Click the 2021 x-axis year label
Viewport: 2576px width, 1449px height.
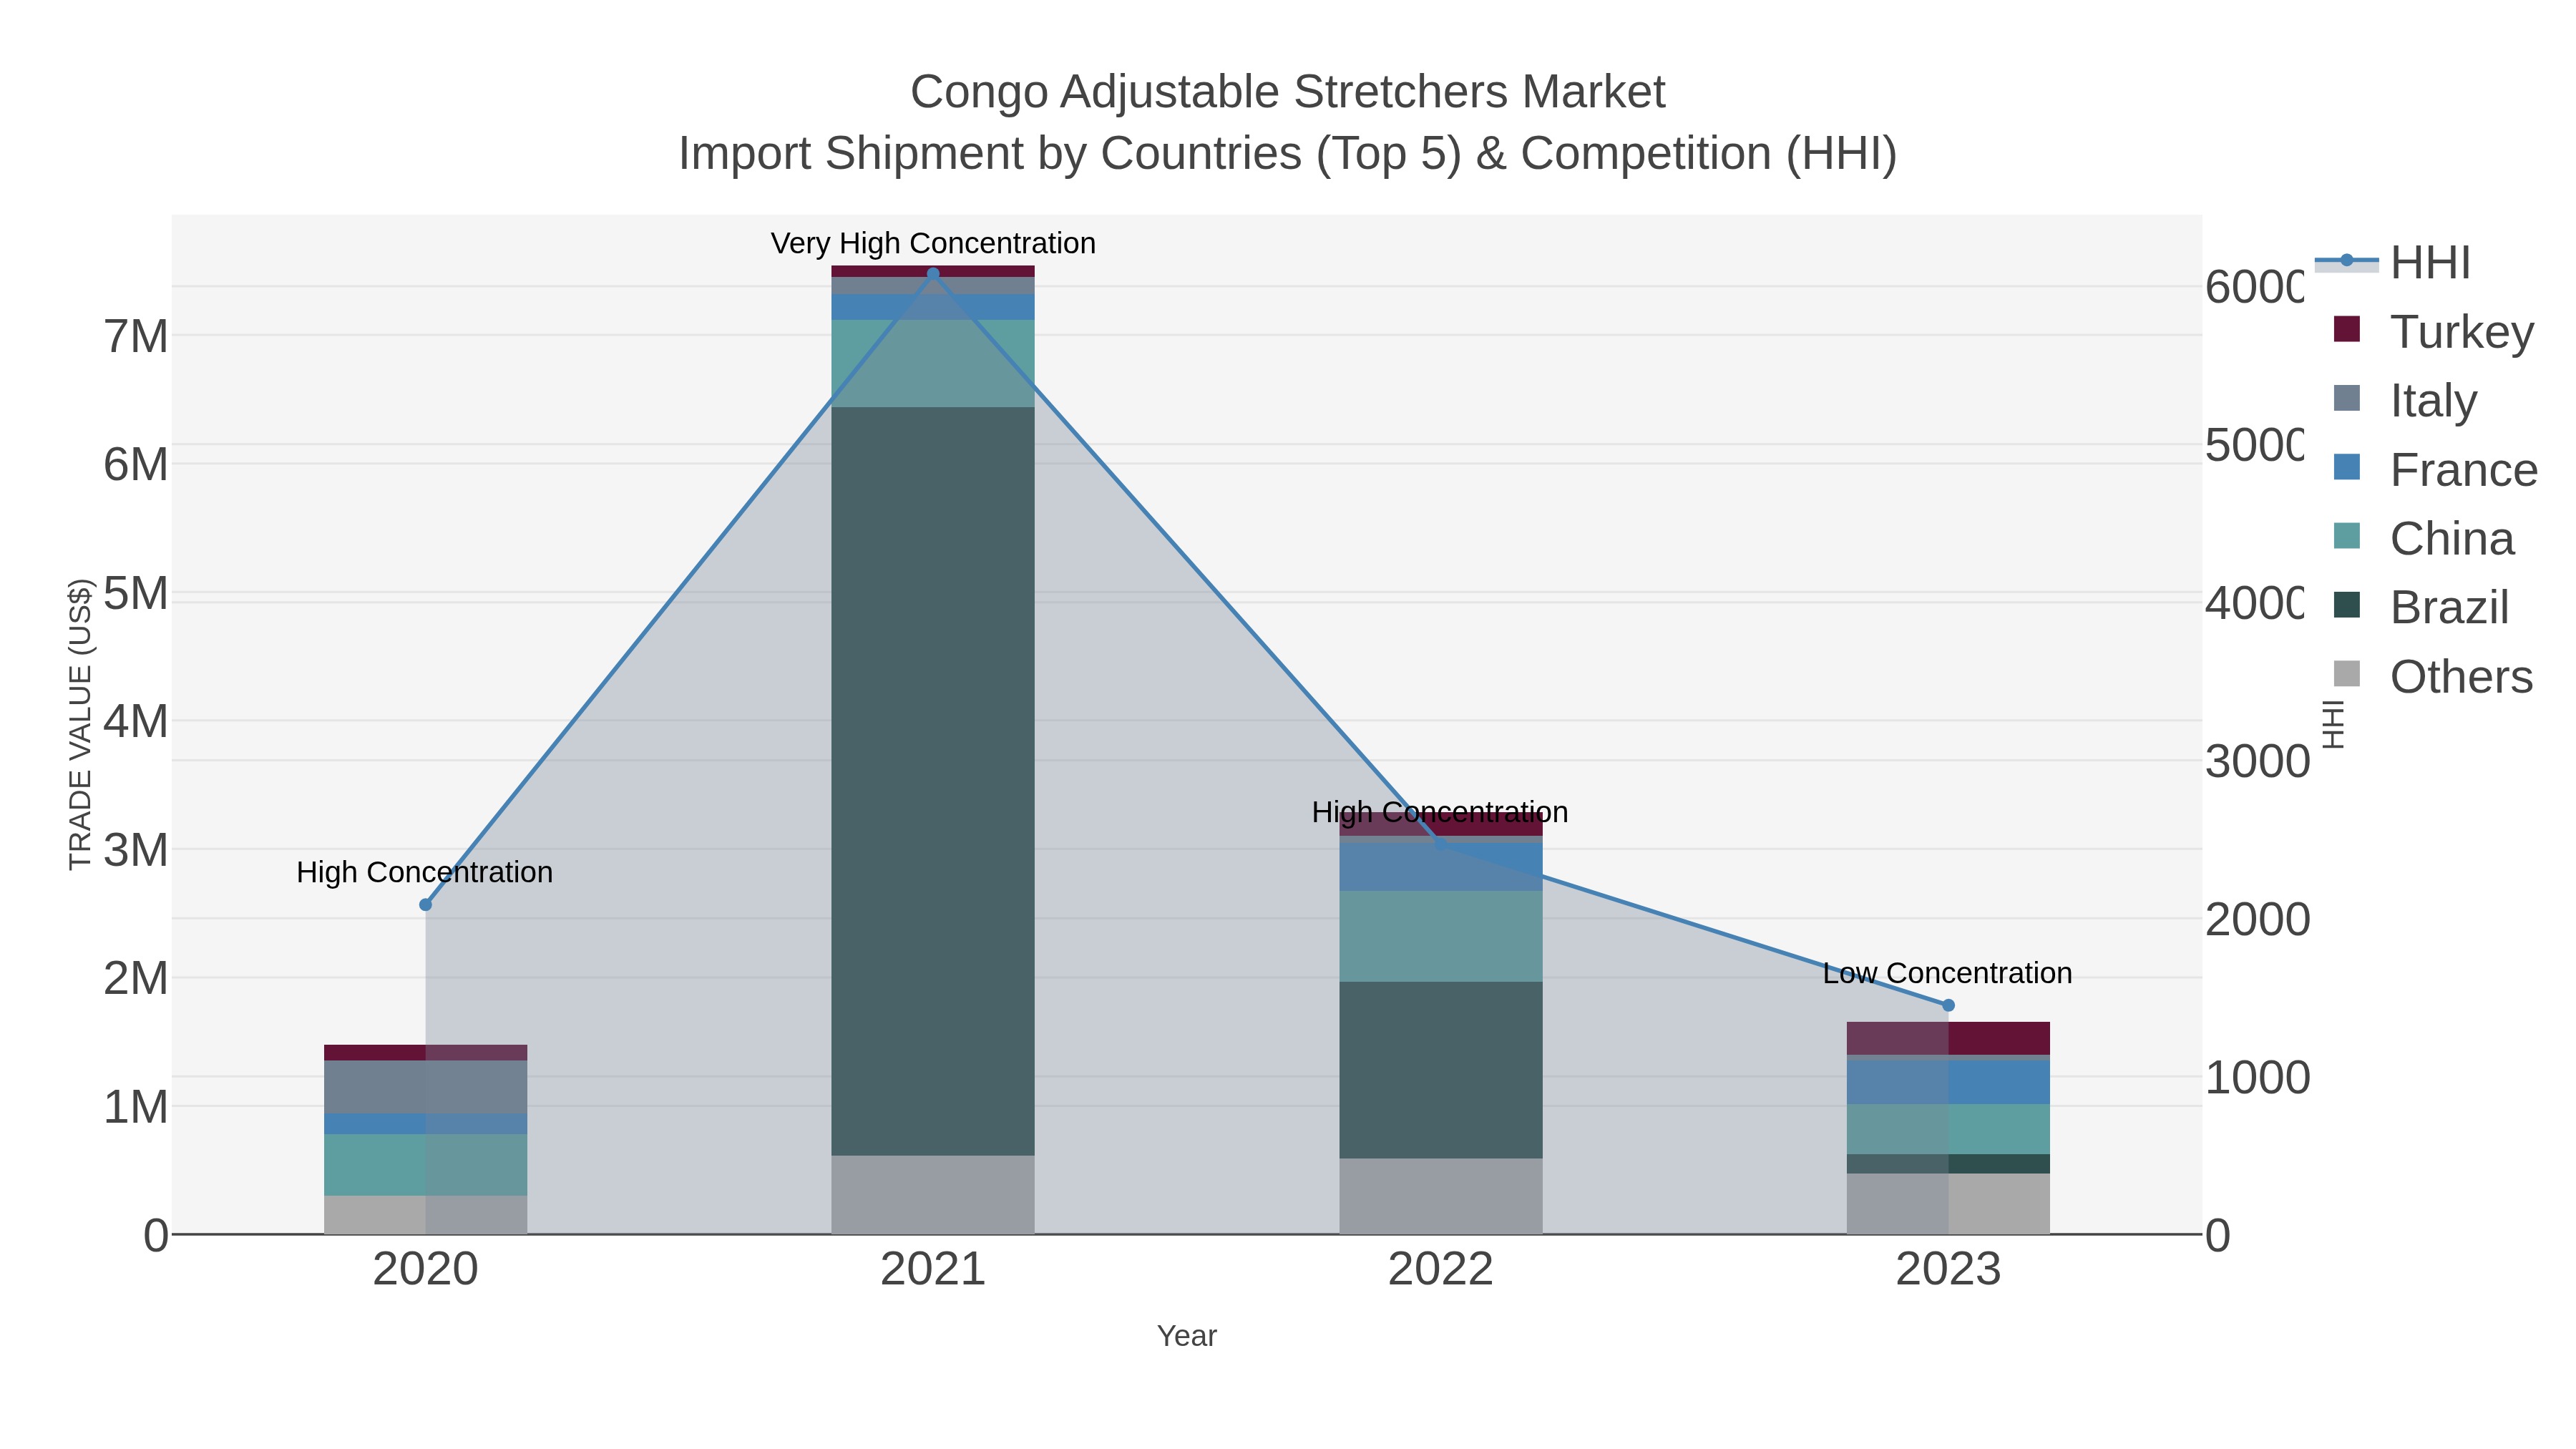coord(933,1270)
